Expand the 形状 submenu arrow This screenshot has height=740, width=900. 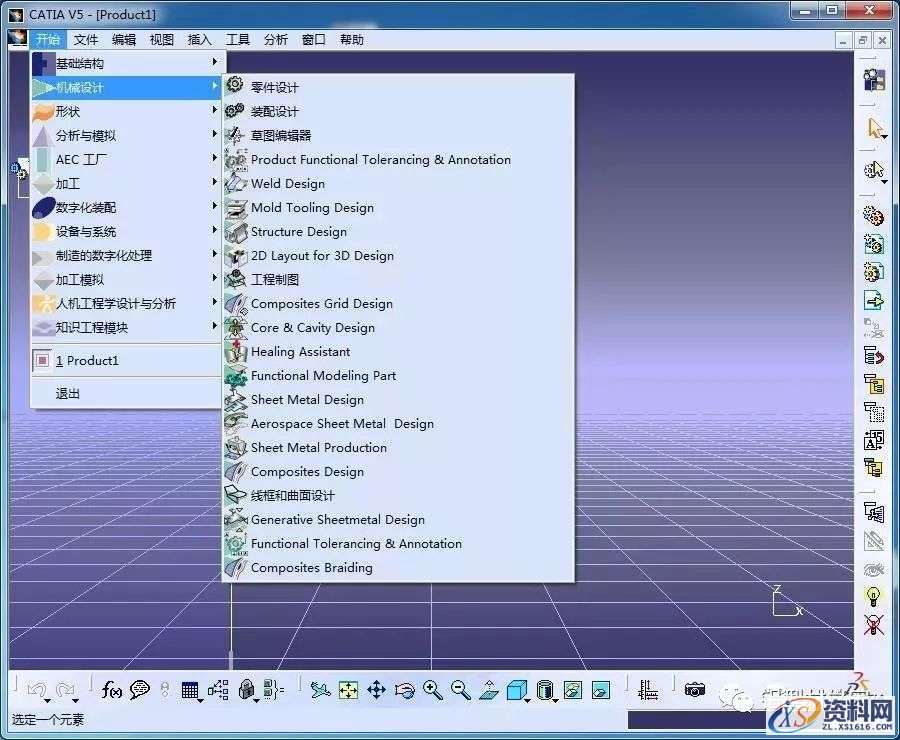pos(214,111)
